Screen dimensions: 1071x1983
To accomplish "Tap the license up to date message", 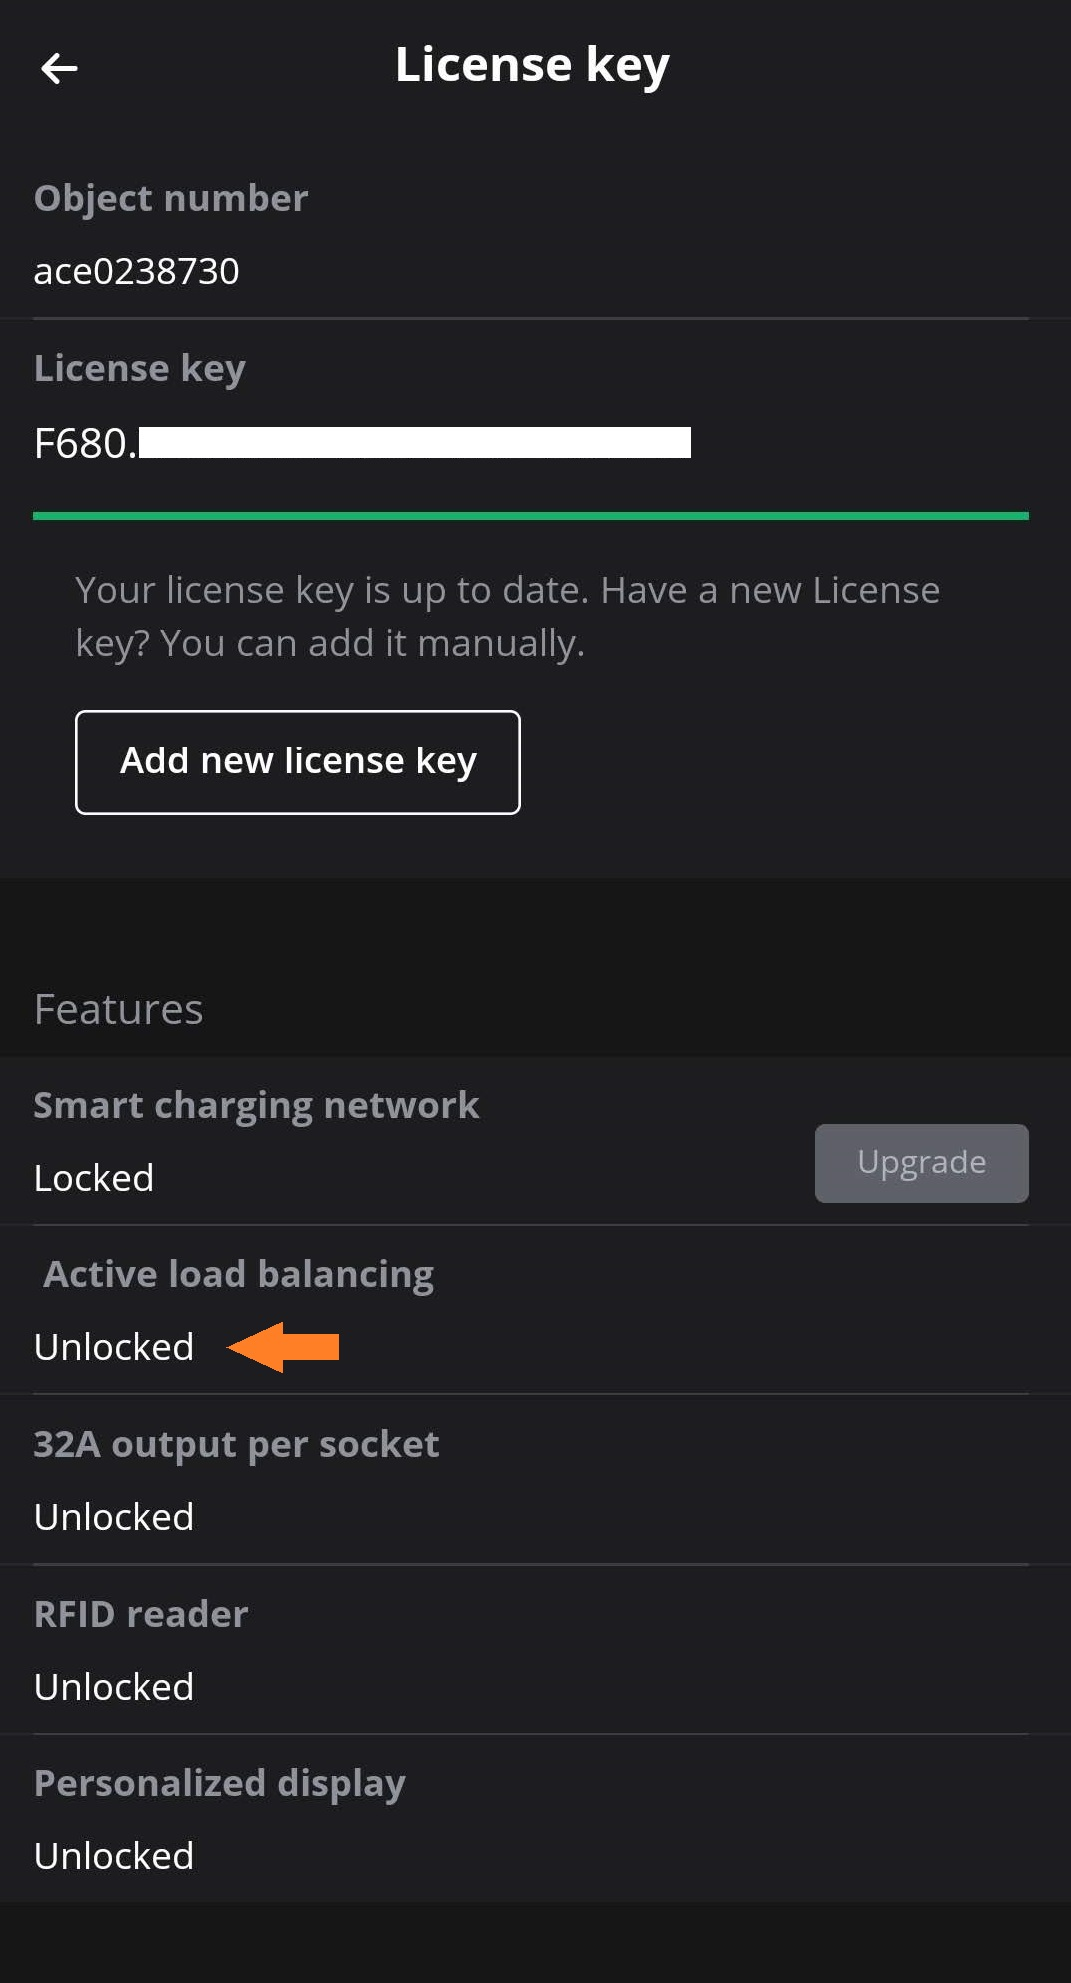I will pos(507,616).
